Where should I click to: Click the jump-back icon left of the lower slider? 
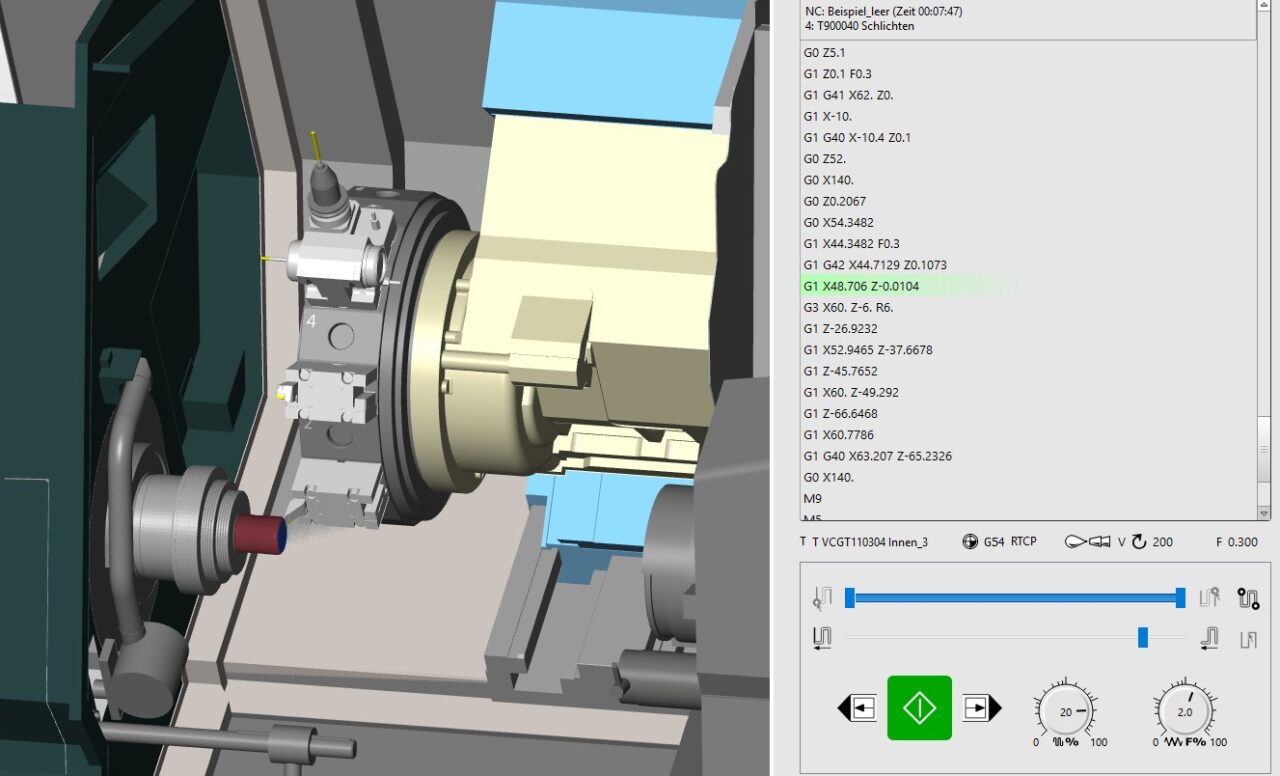click(820, 637)
